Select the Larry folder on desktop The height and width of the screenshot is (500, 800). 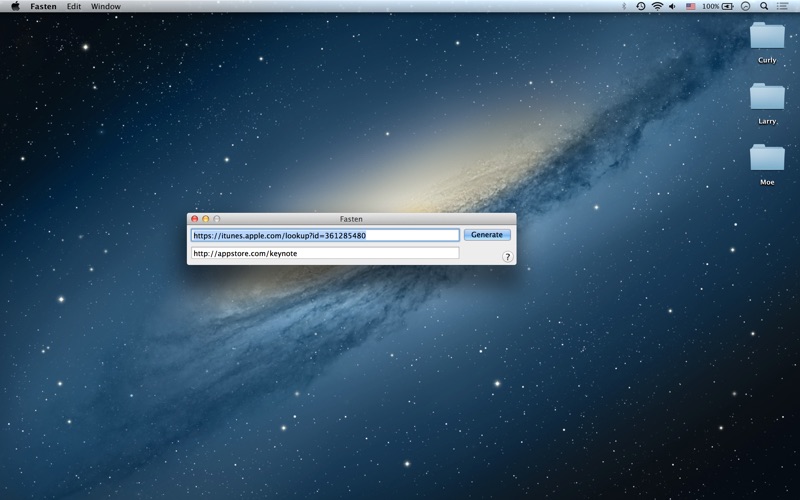(x=767, y=104)
